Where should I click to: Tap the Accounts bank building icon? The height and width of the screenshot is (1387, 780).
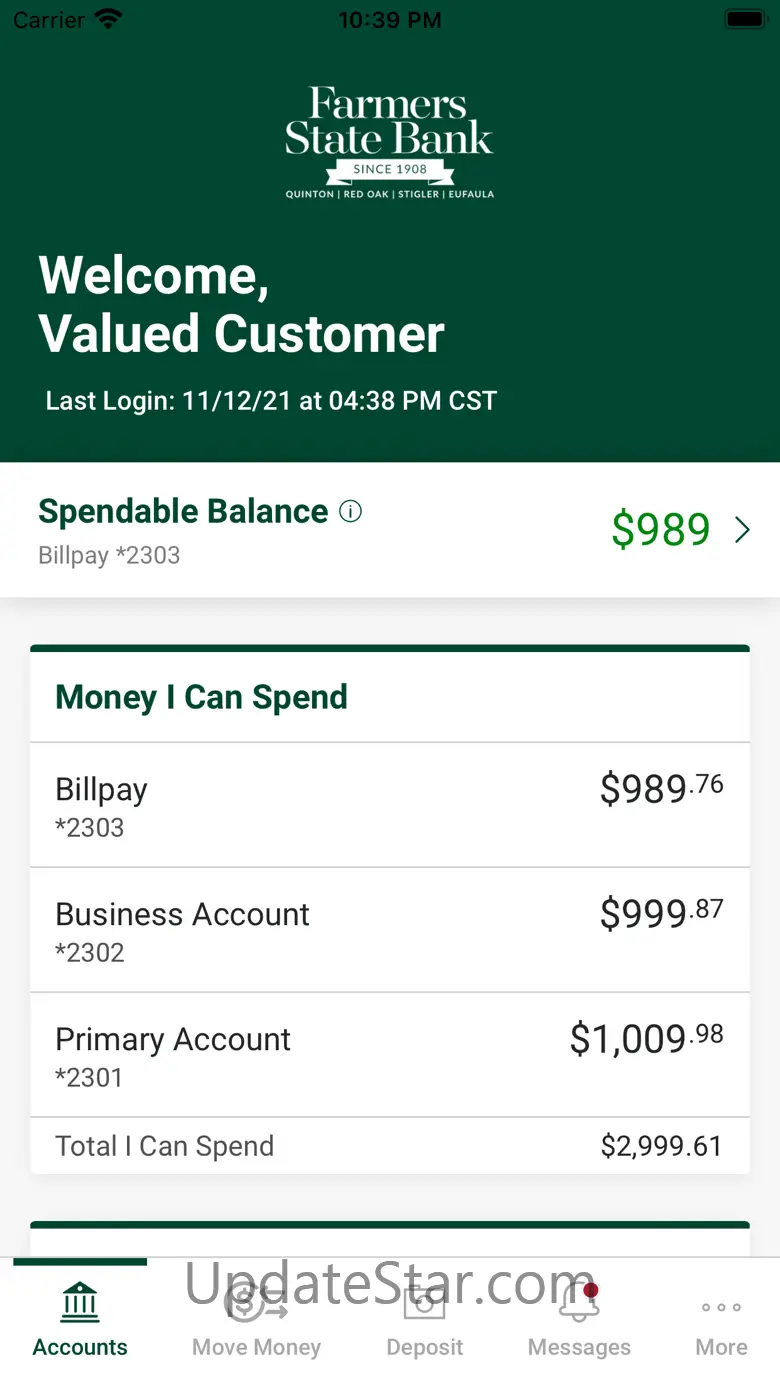pos(80,1302)
